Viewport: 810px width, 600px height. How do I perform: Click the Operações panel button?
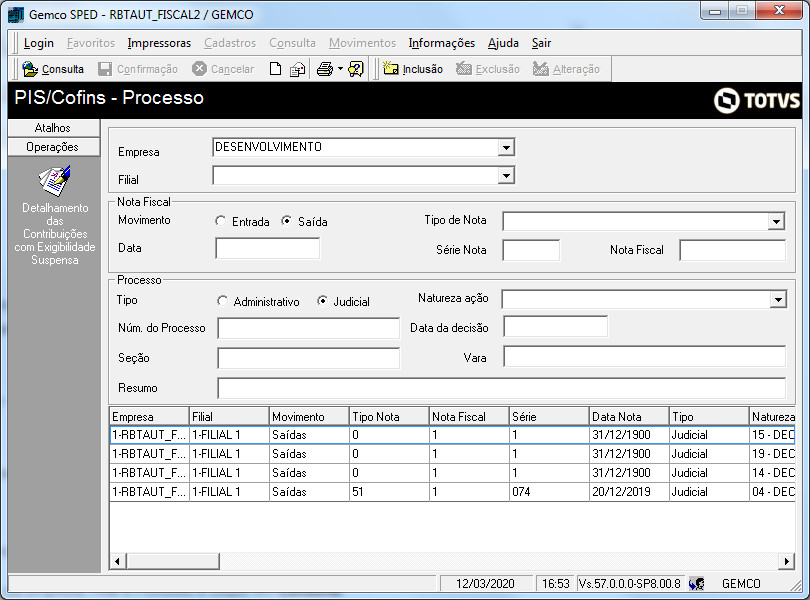(54, 147)
